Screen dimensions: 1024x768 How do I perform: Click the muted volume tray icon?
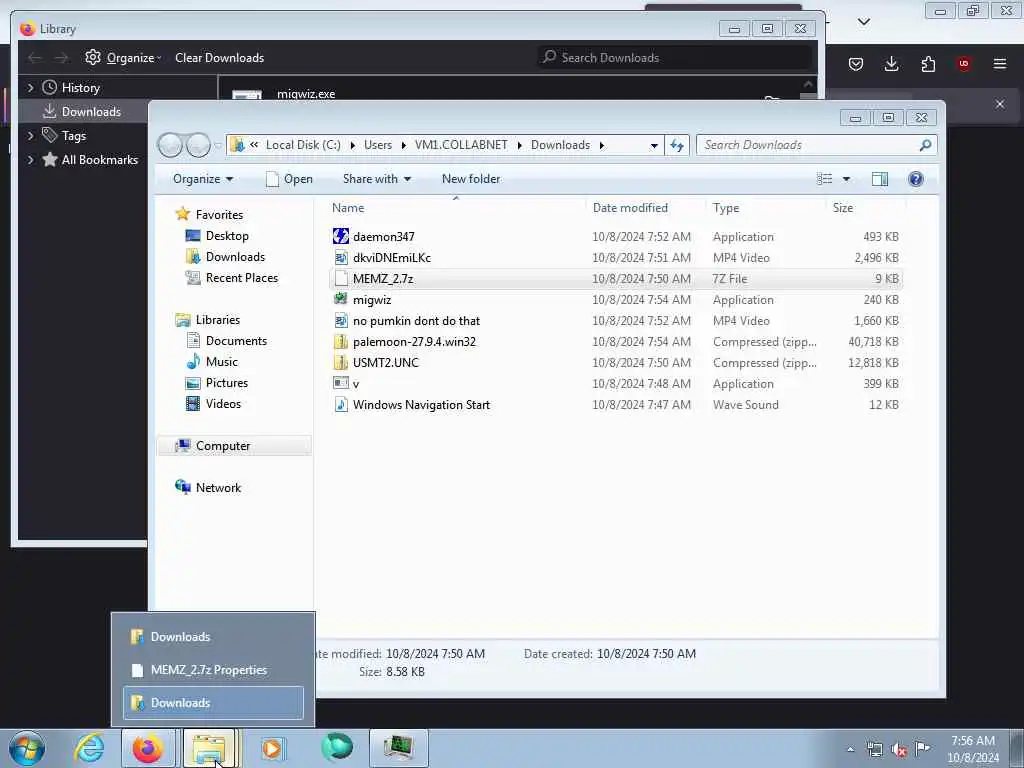[899, 749]
